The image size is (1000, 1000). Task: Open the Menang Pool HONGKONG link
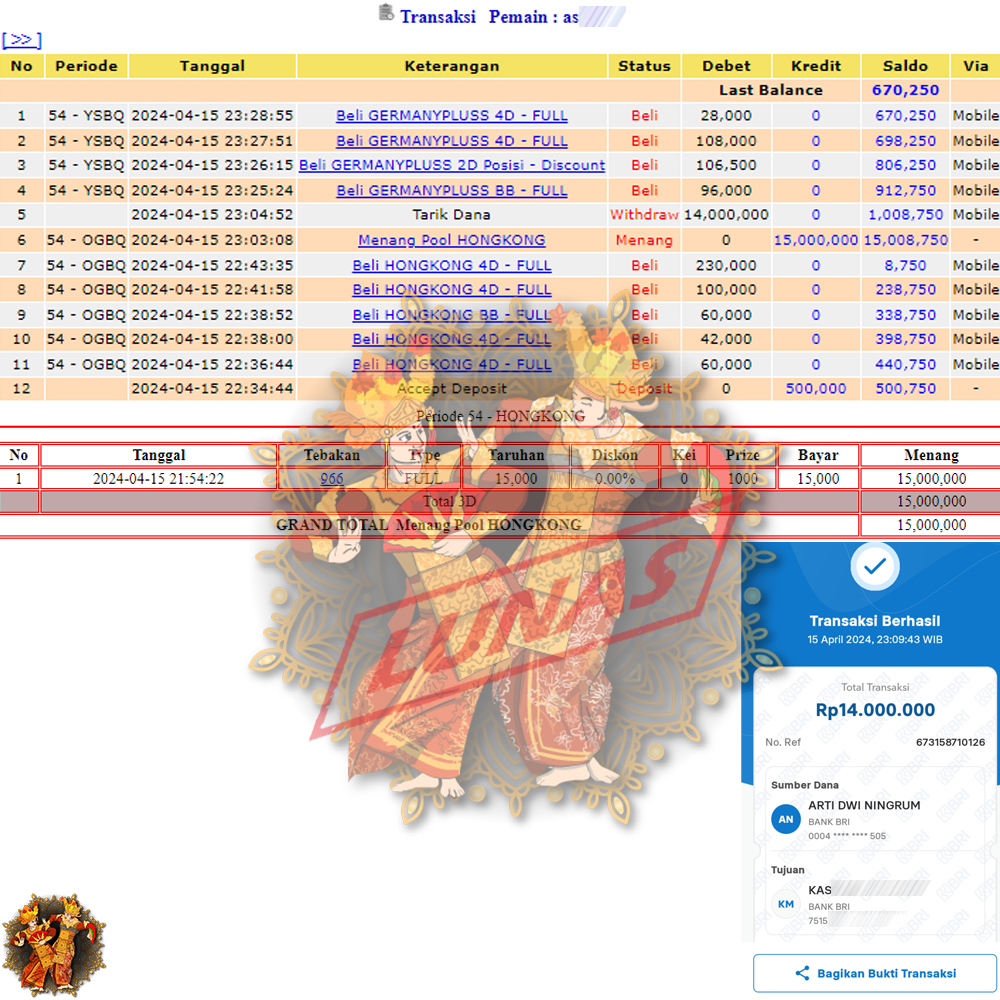[452, 240]
